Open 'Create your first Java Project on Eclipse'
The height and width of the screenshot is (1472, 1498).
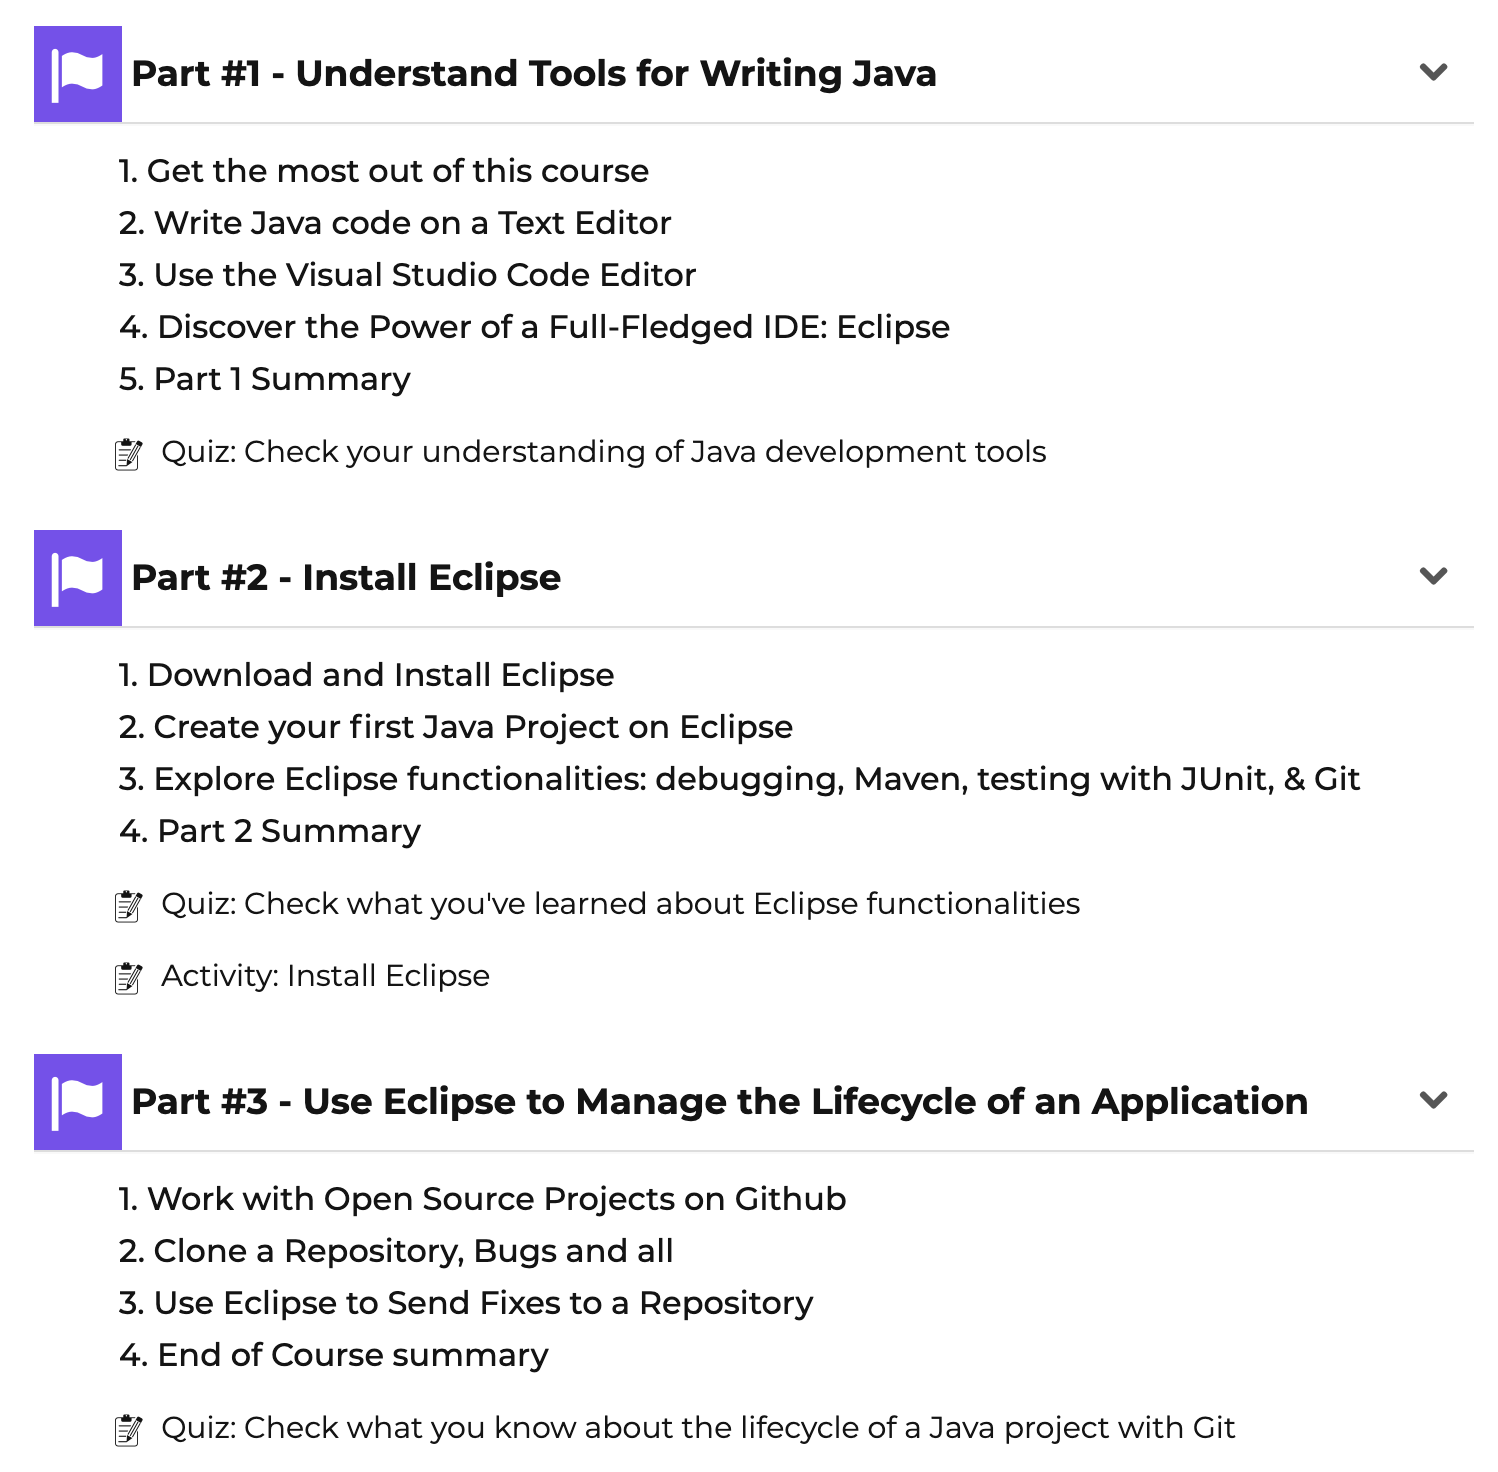pyautogui.click(x=455, y=727)
